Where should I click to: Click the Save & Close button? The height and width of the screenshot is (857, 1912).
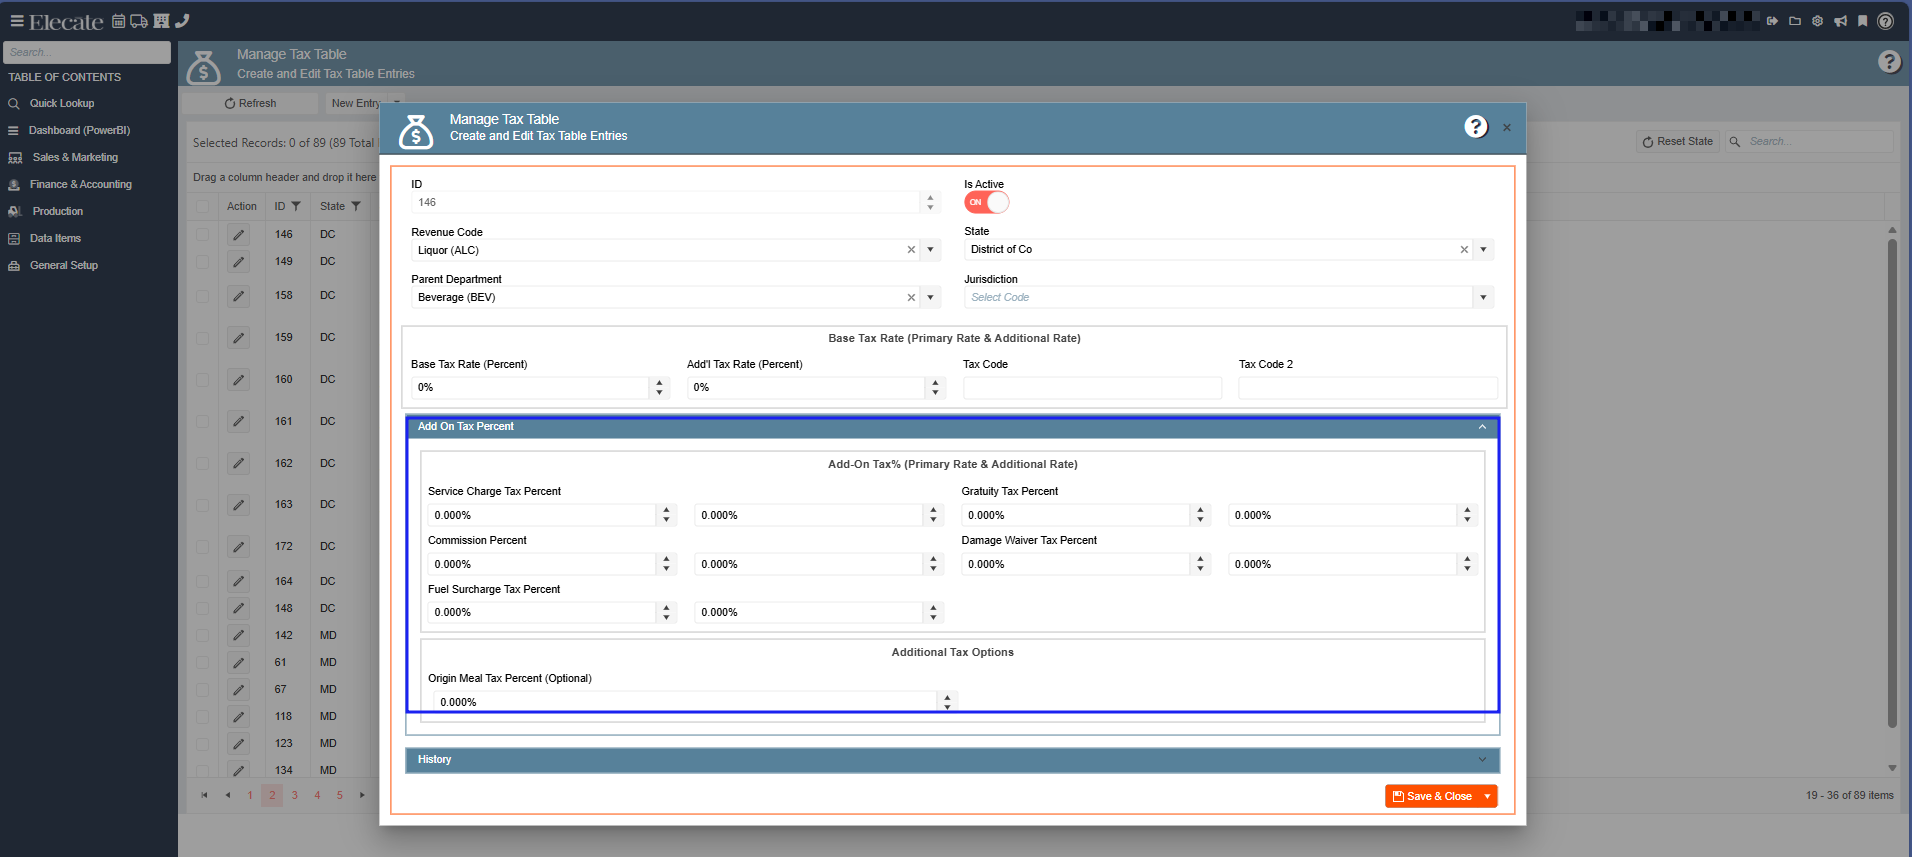pyautogui.click(x=1432, y=796)
